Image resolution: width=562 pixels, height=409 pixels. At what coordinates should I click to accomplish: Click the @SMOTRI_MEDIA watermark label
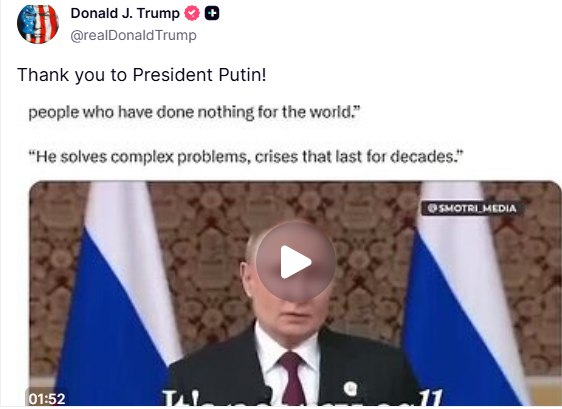click(472, 208)
